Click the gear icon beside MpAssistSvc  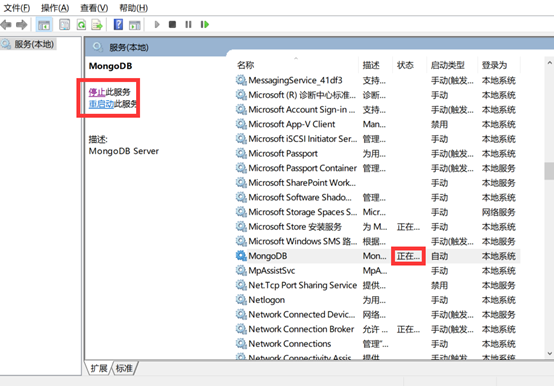(x=241, y=271)
